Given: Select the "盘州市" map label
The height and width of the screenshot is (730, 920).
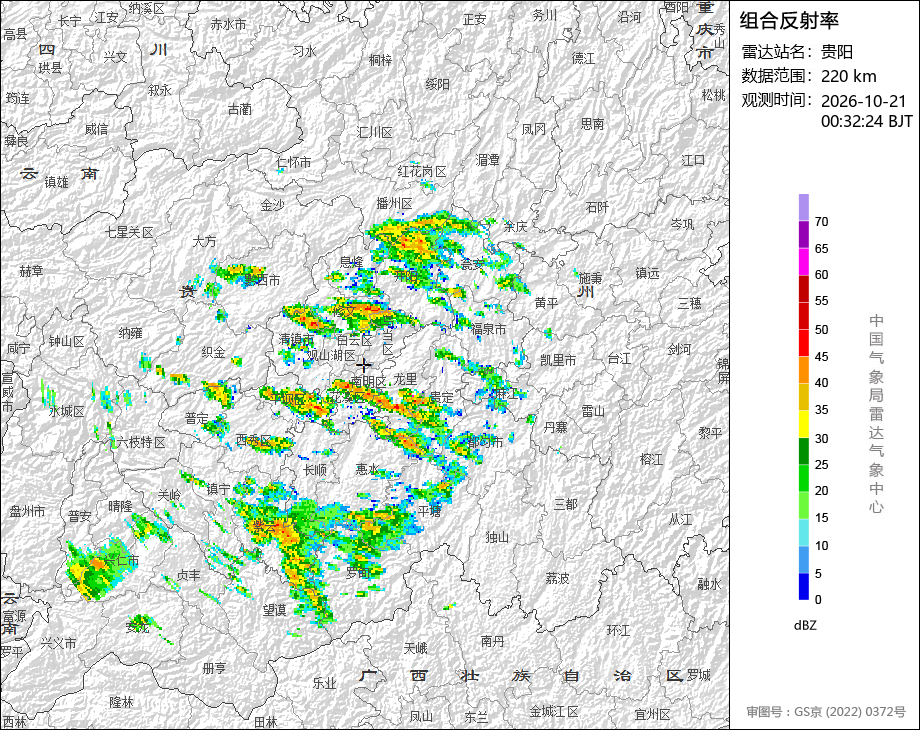Looking at the screenshot, I should 27,511.
